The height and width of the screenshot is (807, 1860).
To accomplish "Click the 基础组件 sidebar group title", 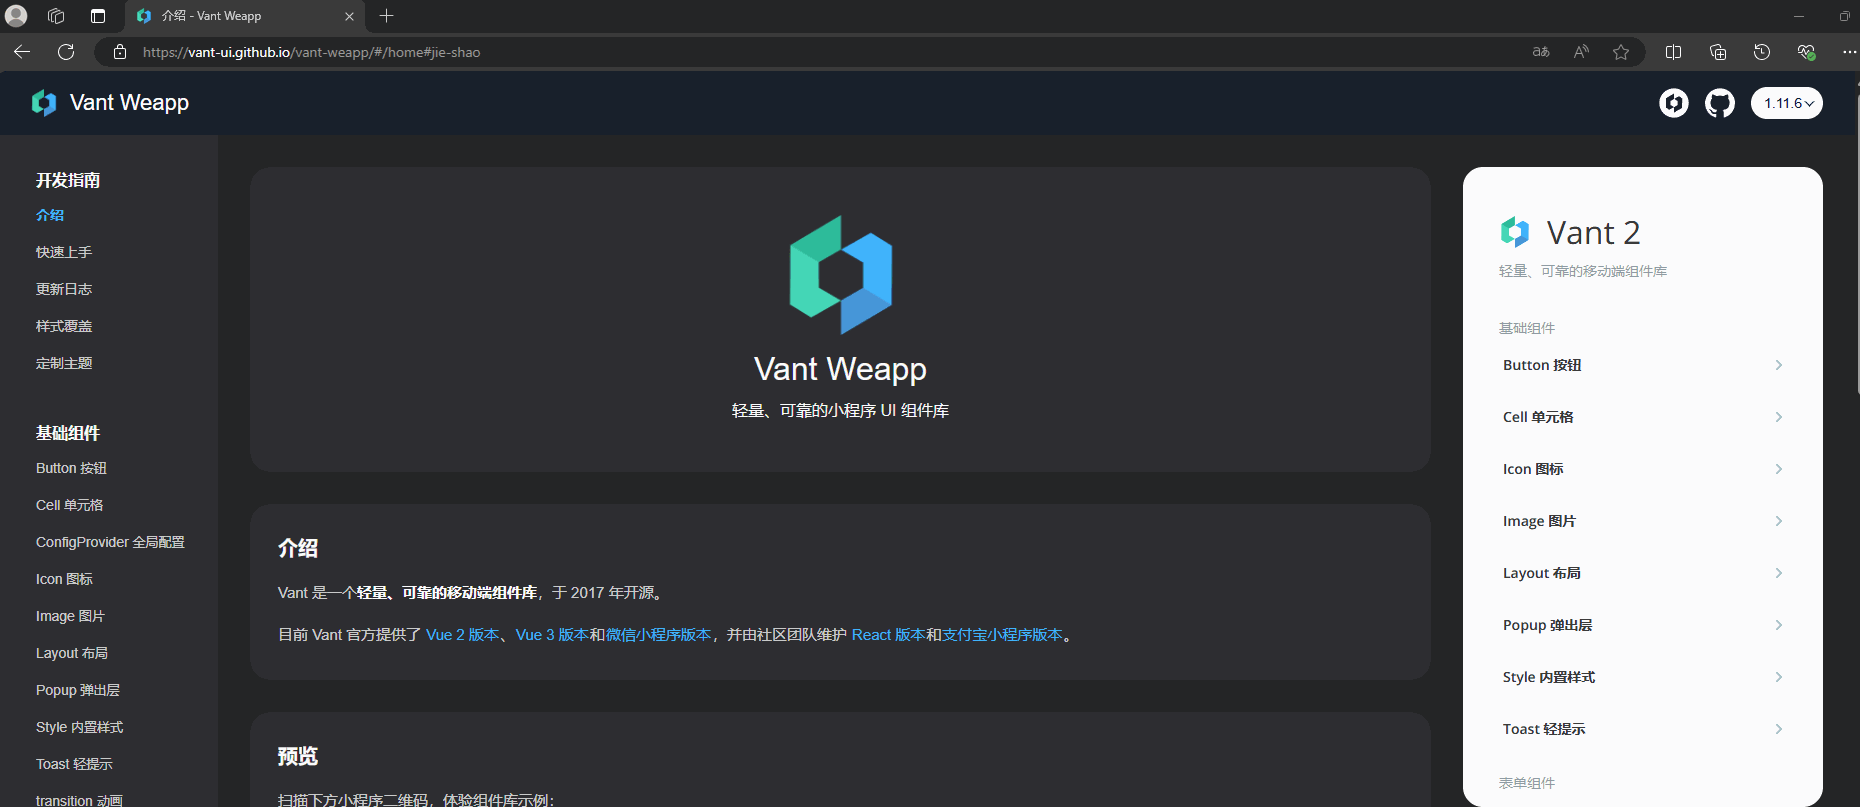I will (68, 433).
